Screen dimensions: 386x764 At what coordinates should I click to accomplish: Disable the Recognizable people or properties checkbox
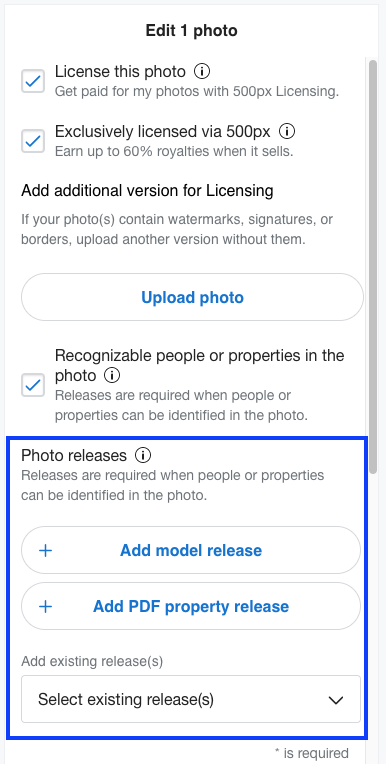pos(33,385)
